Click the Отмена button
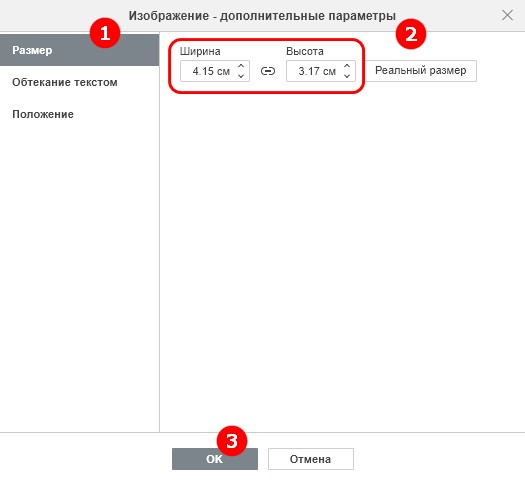Screen dimensions: 525x480 [x=310, y=459]
